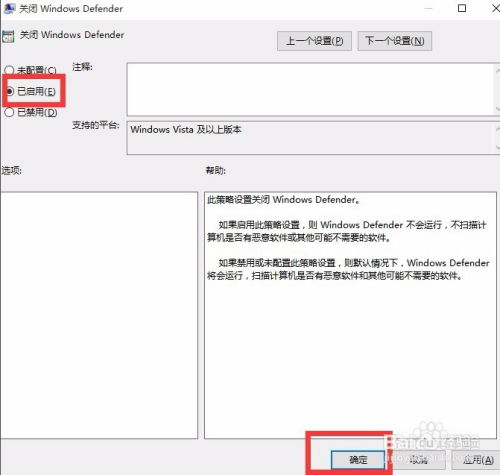Click inside the 注释 comment text box
This screenshot has height=475, width=500.
click(310, 89)
